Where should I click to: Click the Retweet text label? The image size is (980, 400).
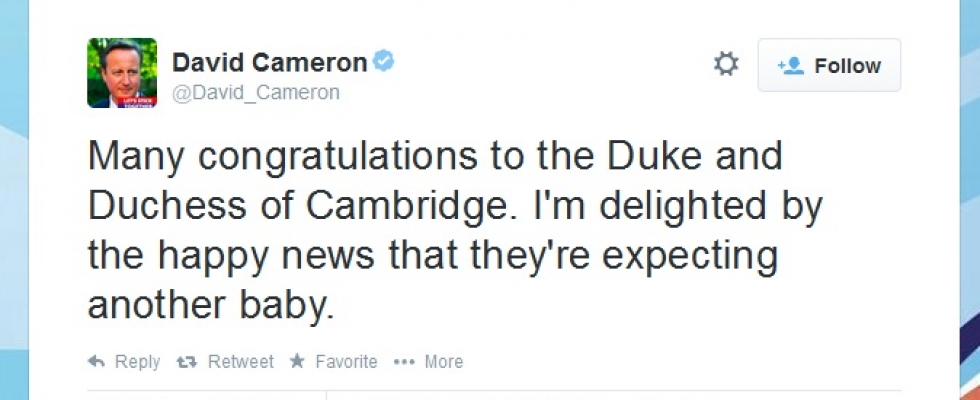coord(240,362)
